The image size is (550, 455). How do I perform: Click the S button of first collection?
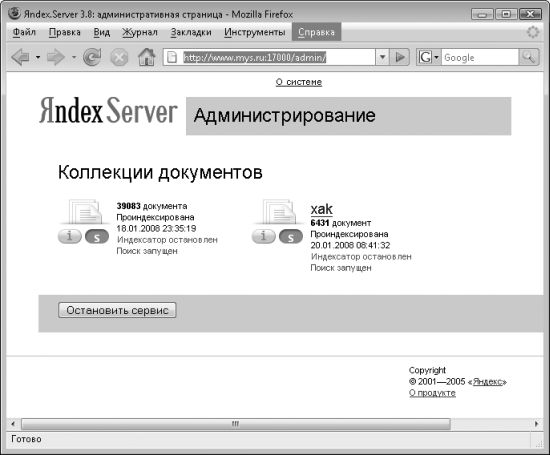(x=97, y=236)
